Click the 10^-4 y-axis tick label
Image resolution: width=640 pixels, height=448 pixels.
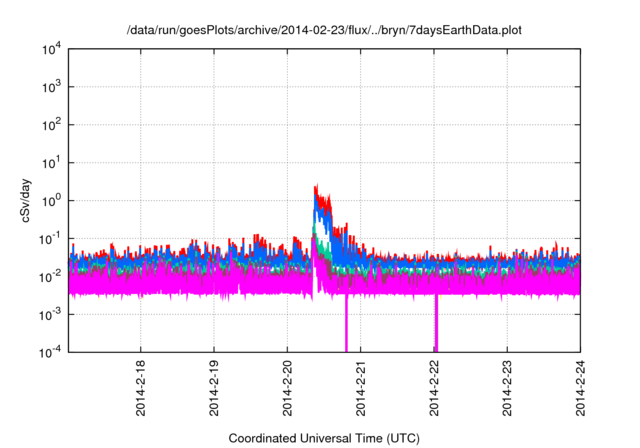(x=50, y=351)
